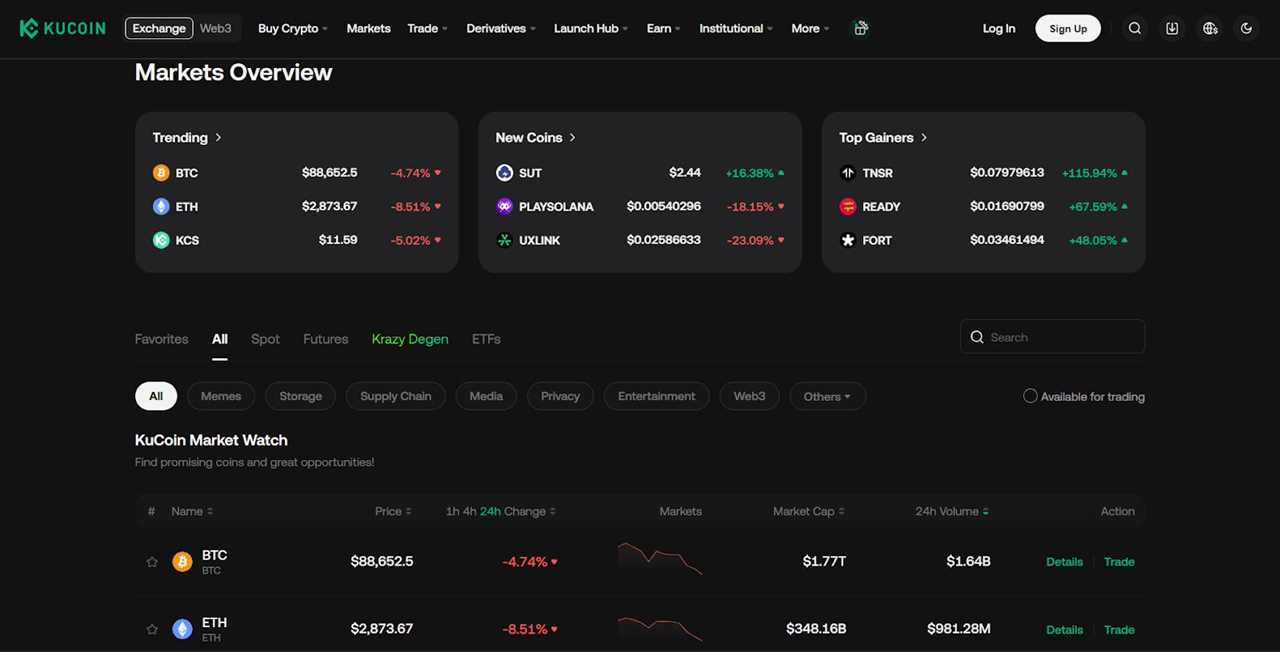The width and height of the screenshot is (1280, 652).
Task: Click the TNSR icon under Top Gainers
Action: pyautogui.click(x=848, y=172)
